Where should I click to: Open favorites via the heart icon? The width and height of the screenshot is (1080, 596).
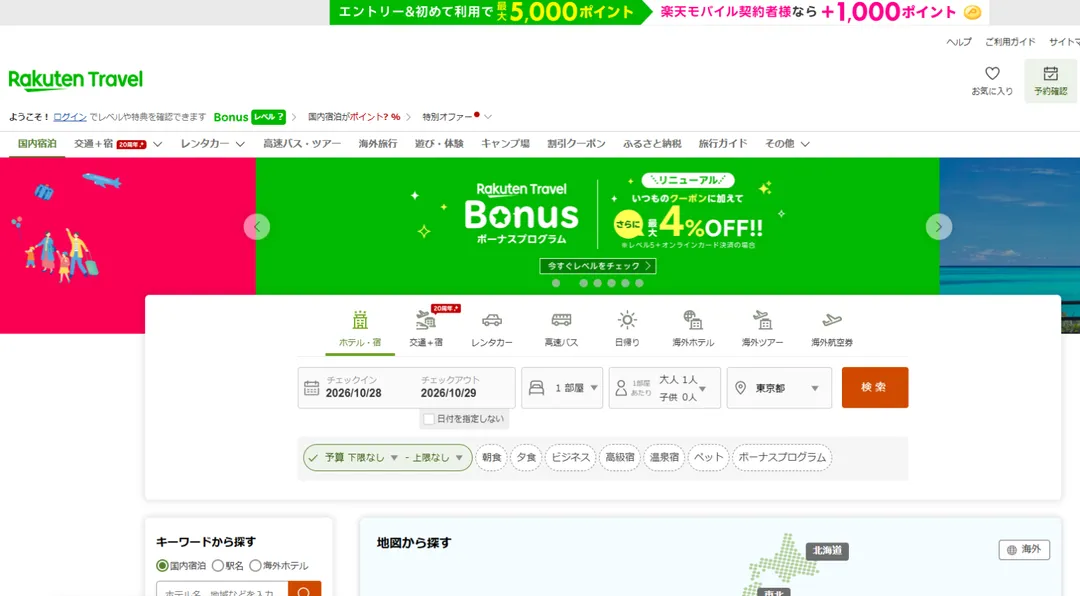click(x=992, y=74)
